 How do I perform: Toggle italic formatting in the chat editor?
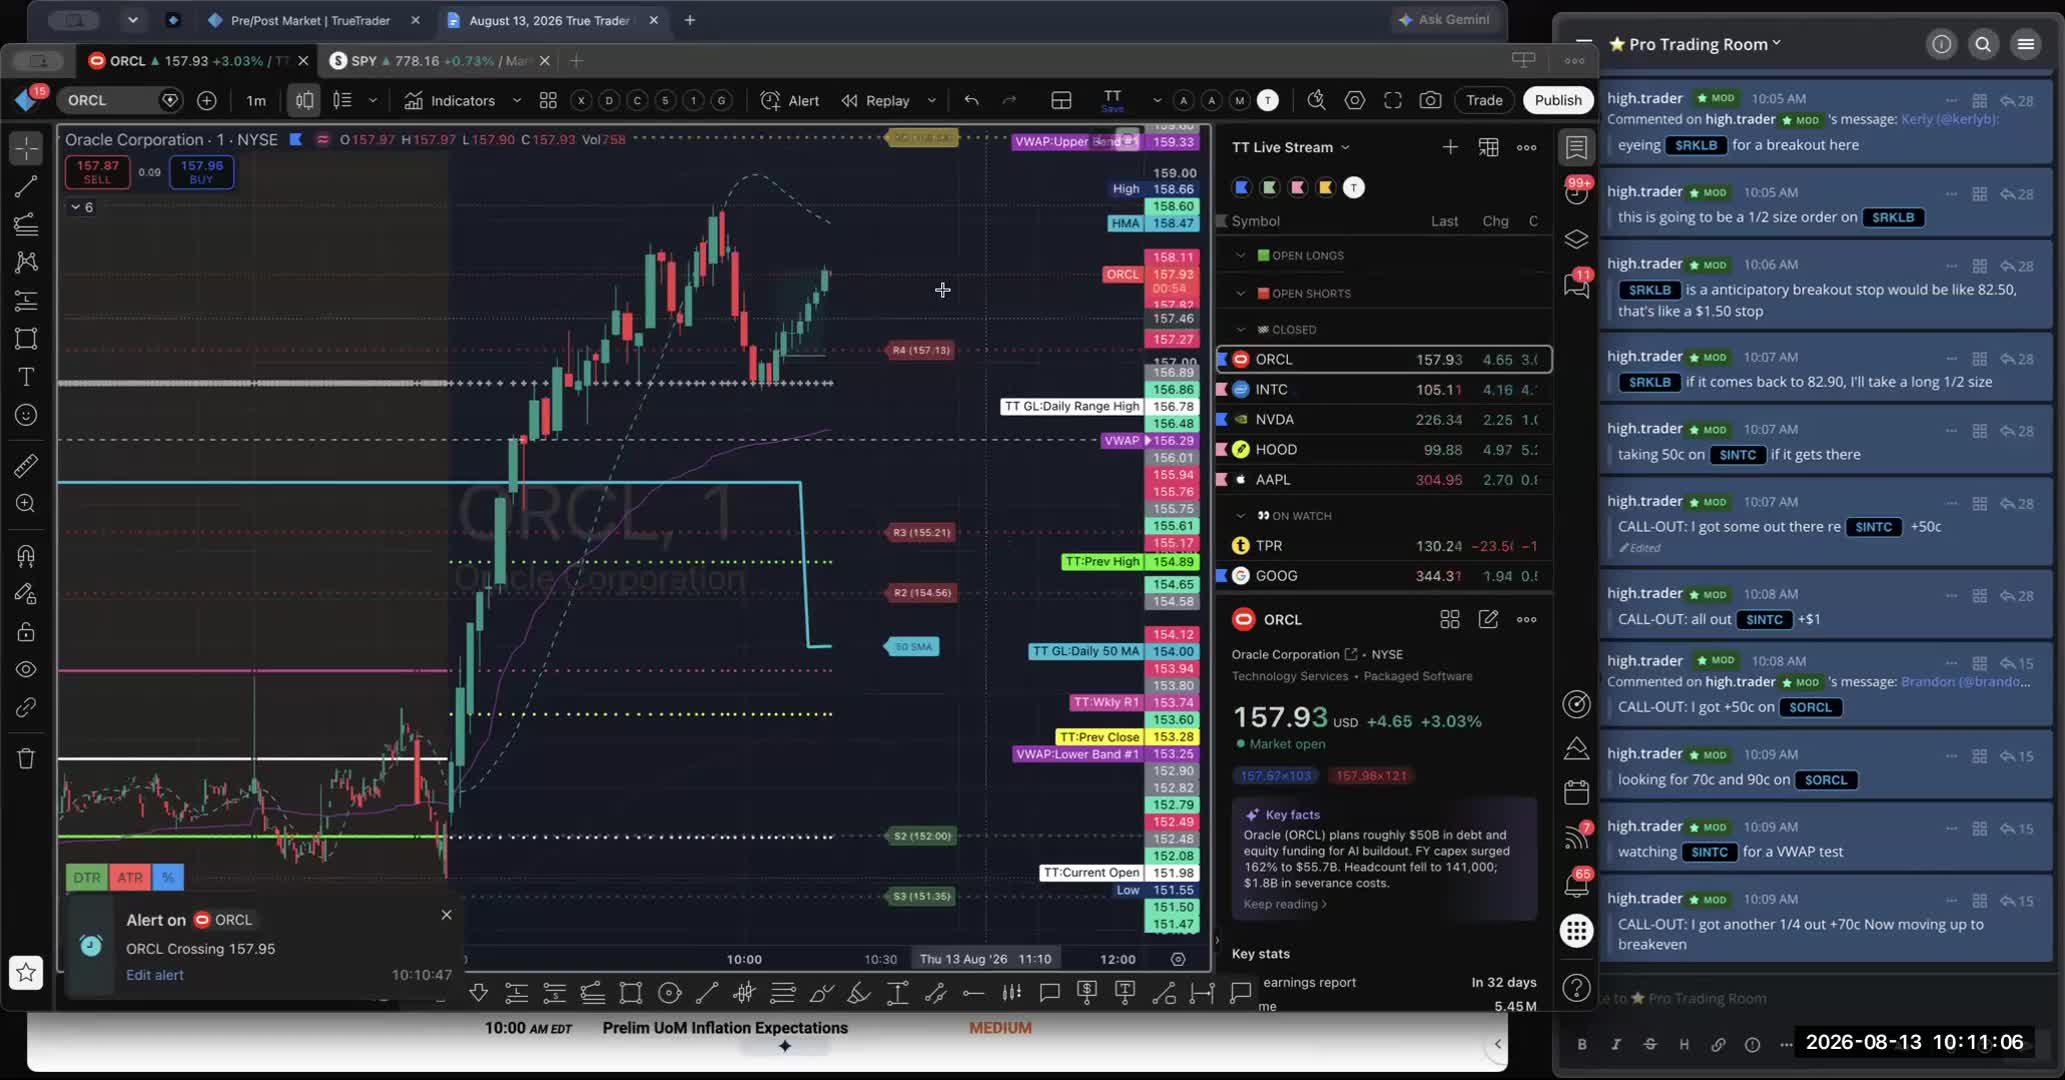1616,1044
